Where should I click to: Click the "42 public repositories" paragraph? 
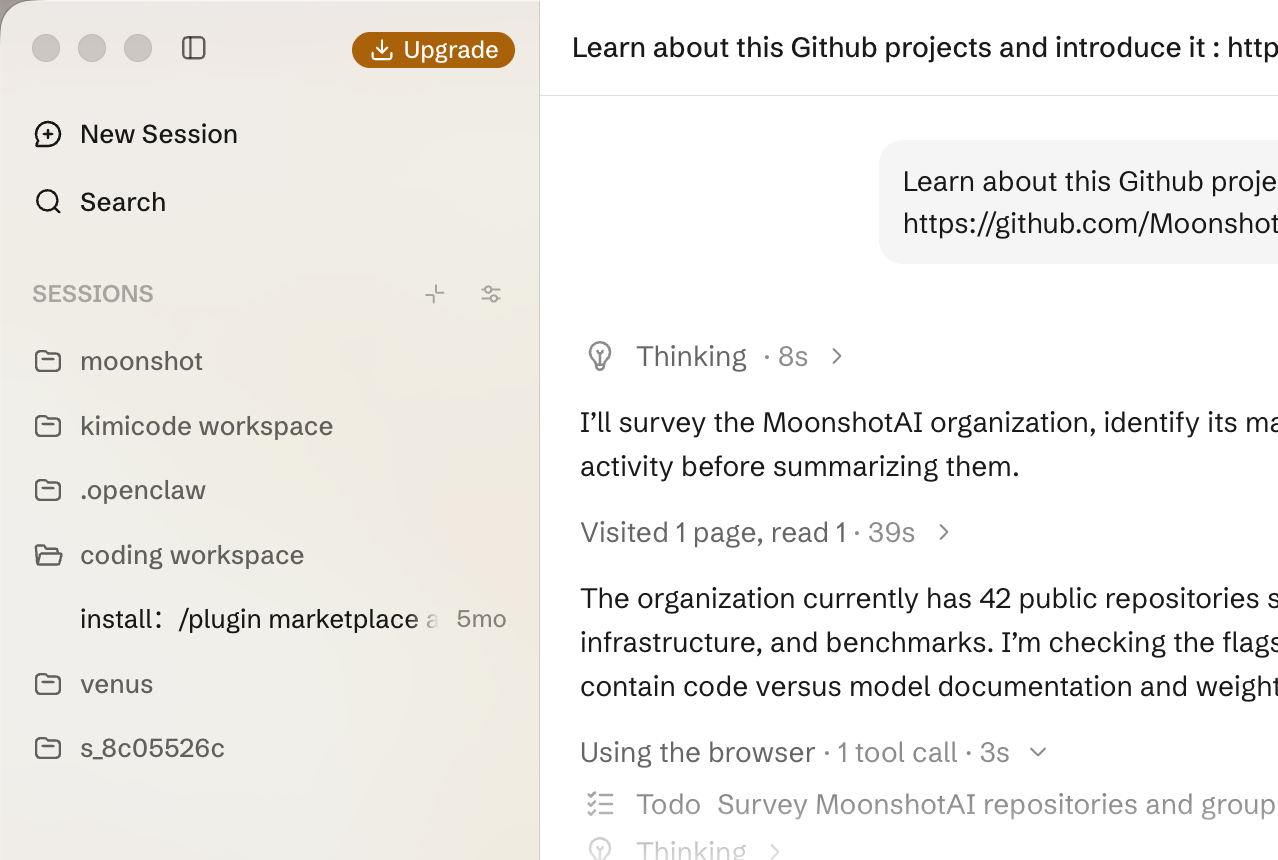point(929,642)
